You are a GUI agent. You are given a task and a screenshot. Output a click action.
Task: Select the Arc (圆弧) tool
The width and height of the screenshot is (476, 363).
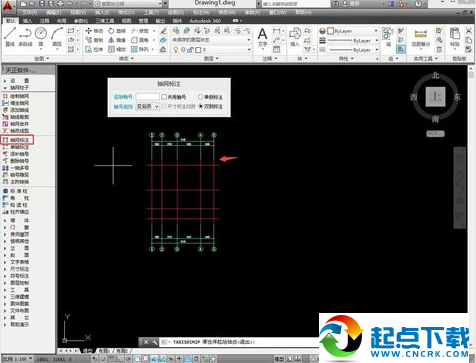pos(57,36)
